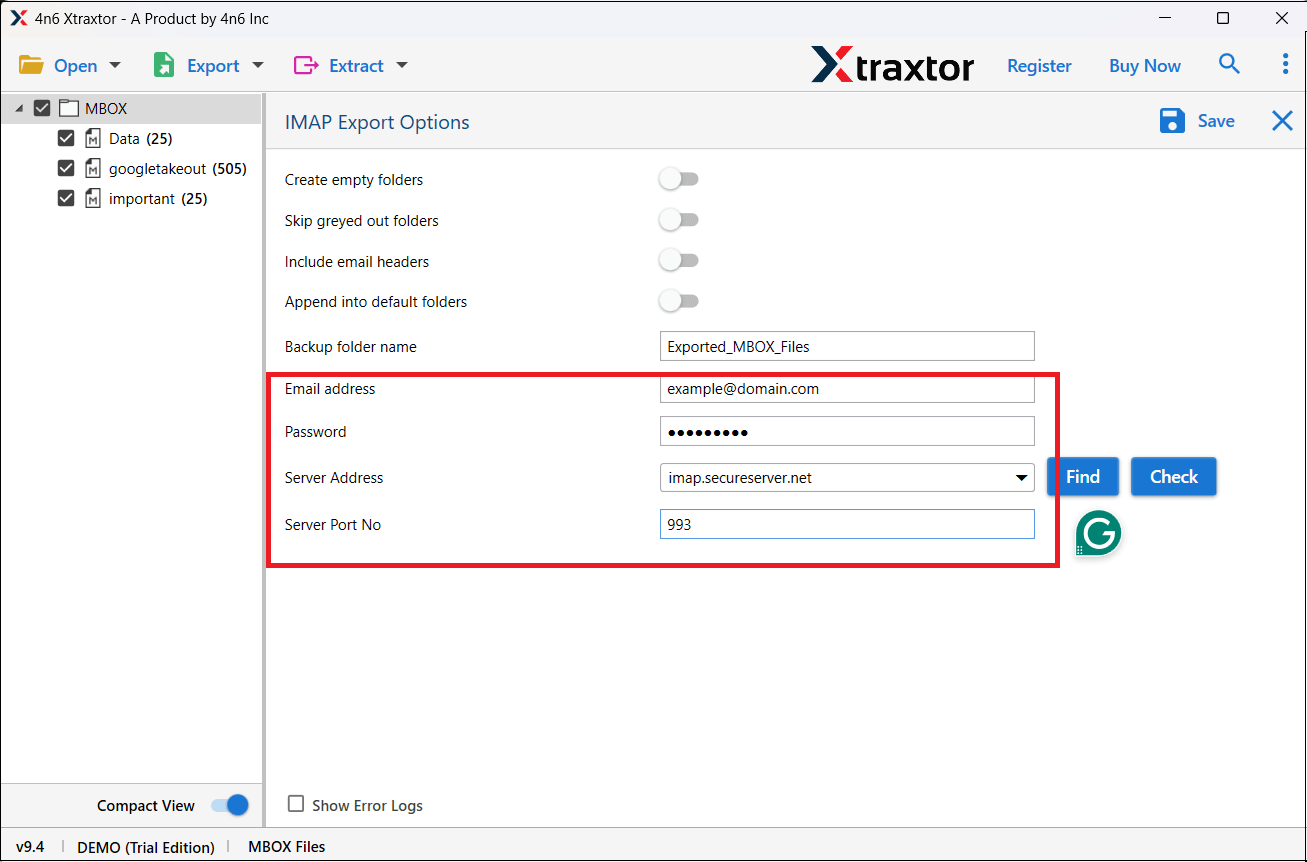Click the MBOX folder icon in tree
Screen dimensions: 1307x862
[69, 108]
